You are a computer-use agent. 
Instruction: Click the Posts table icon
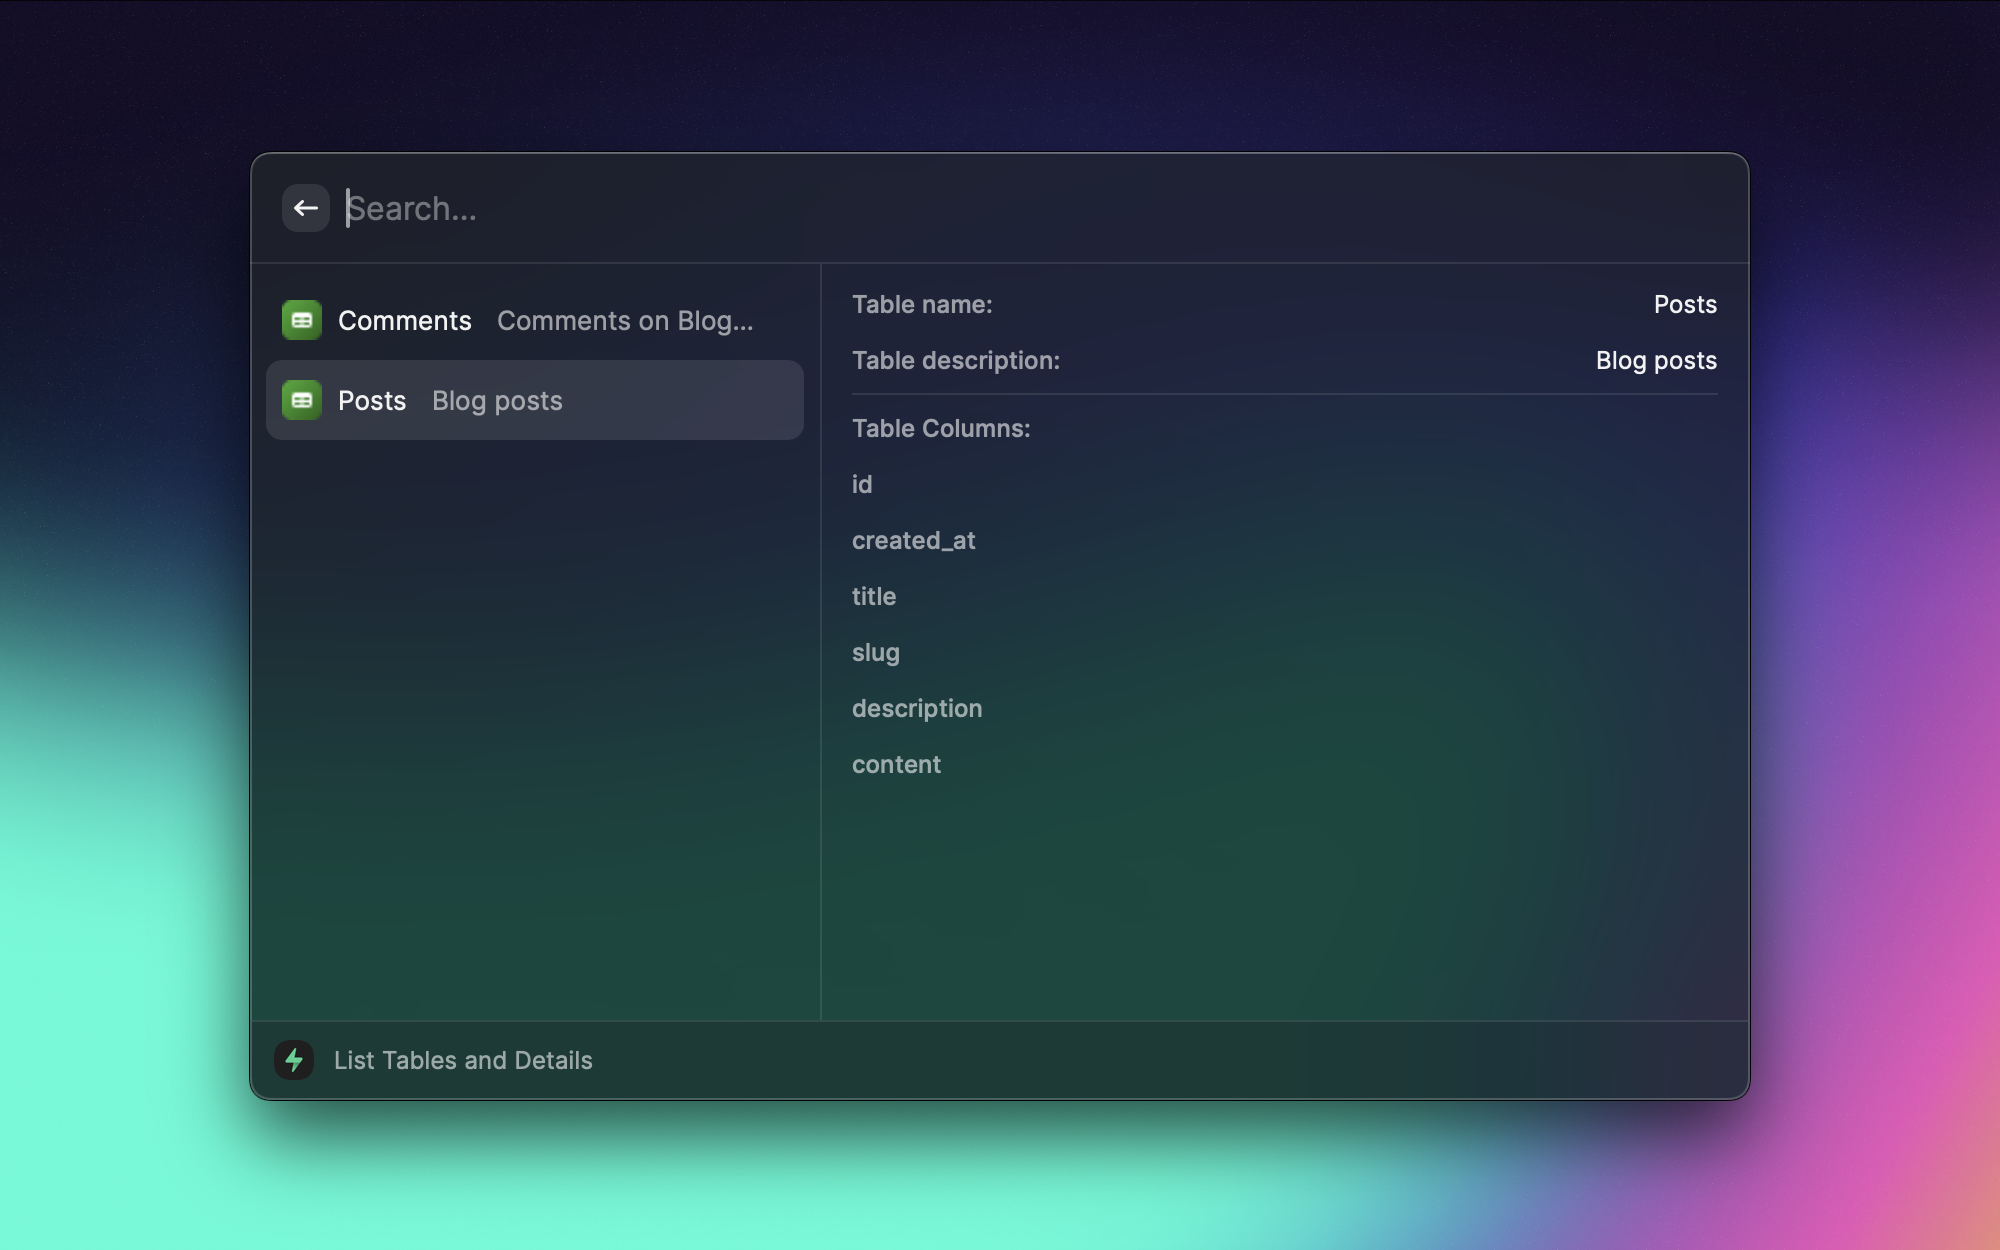[302, 400]
